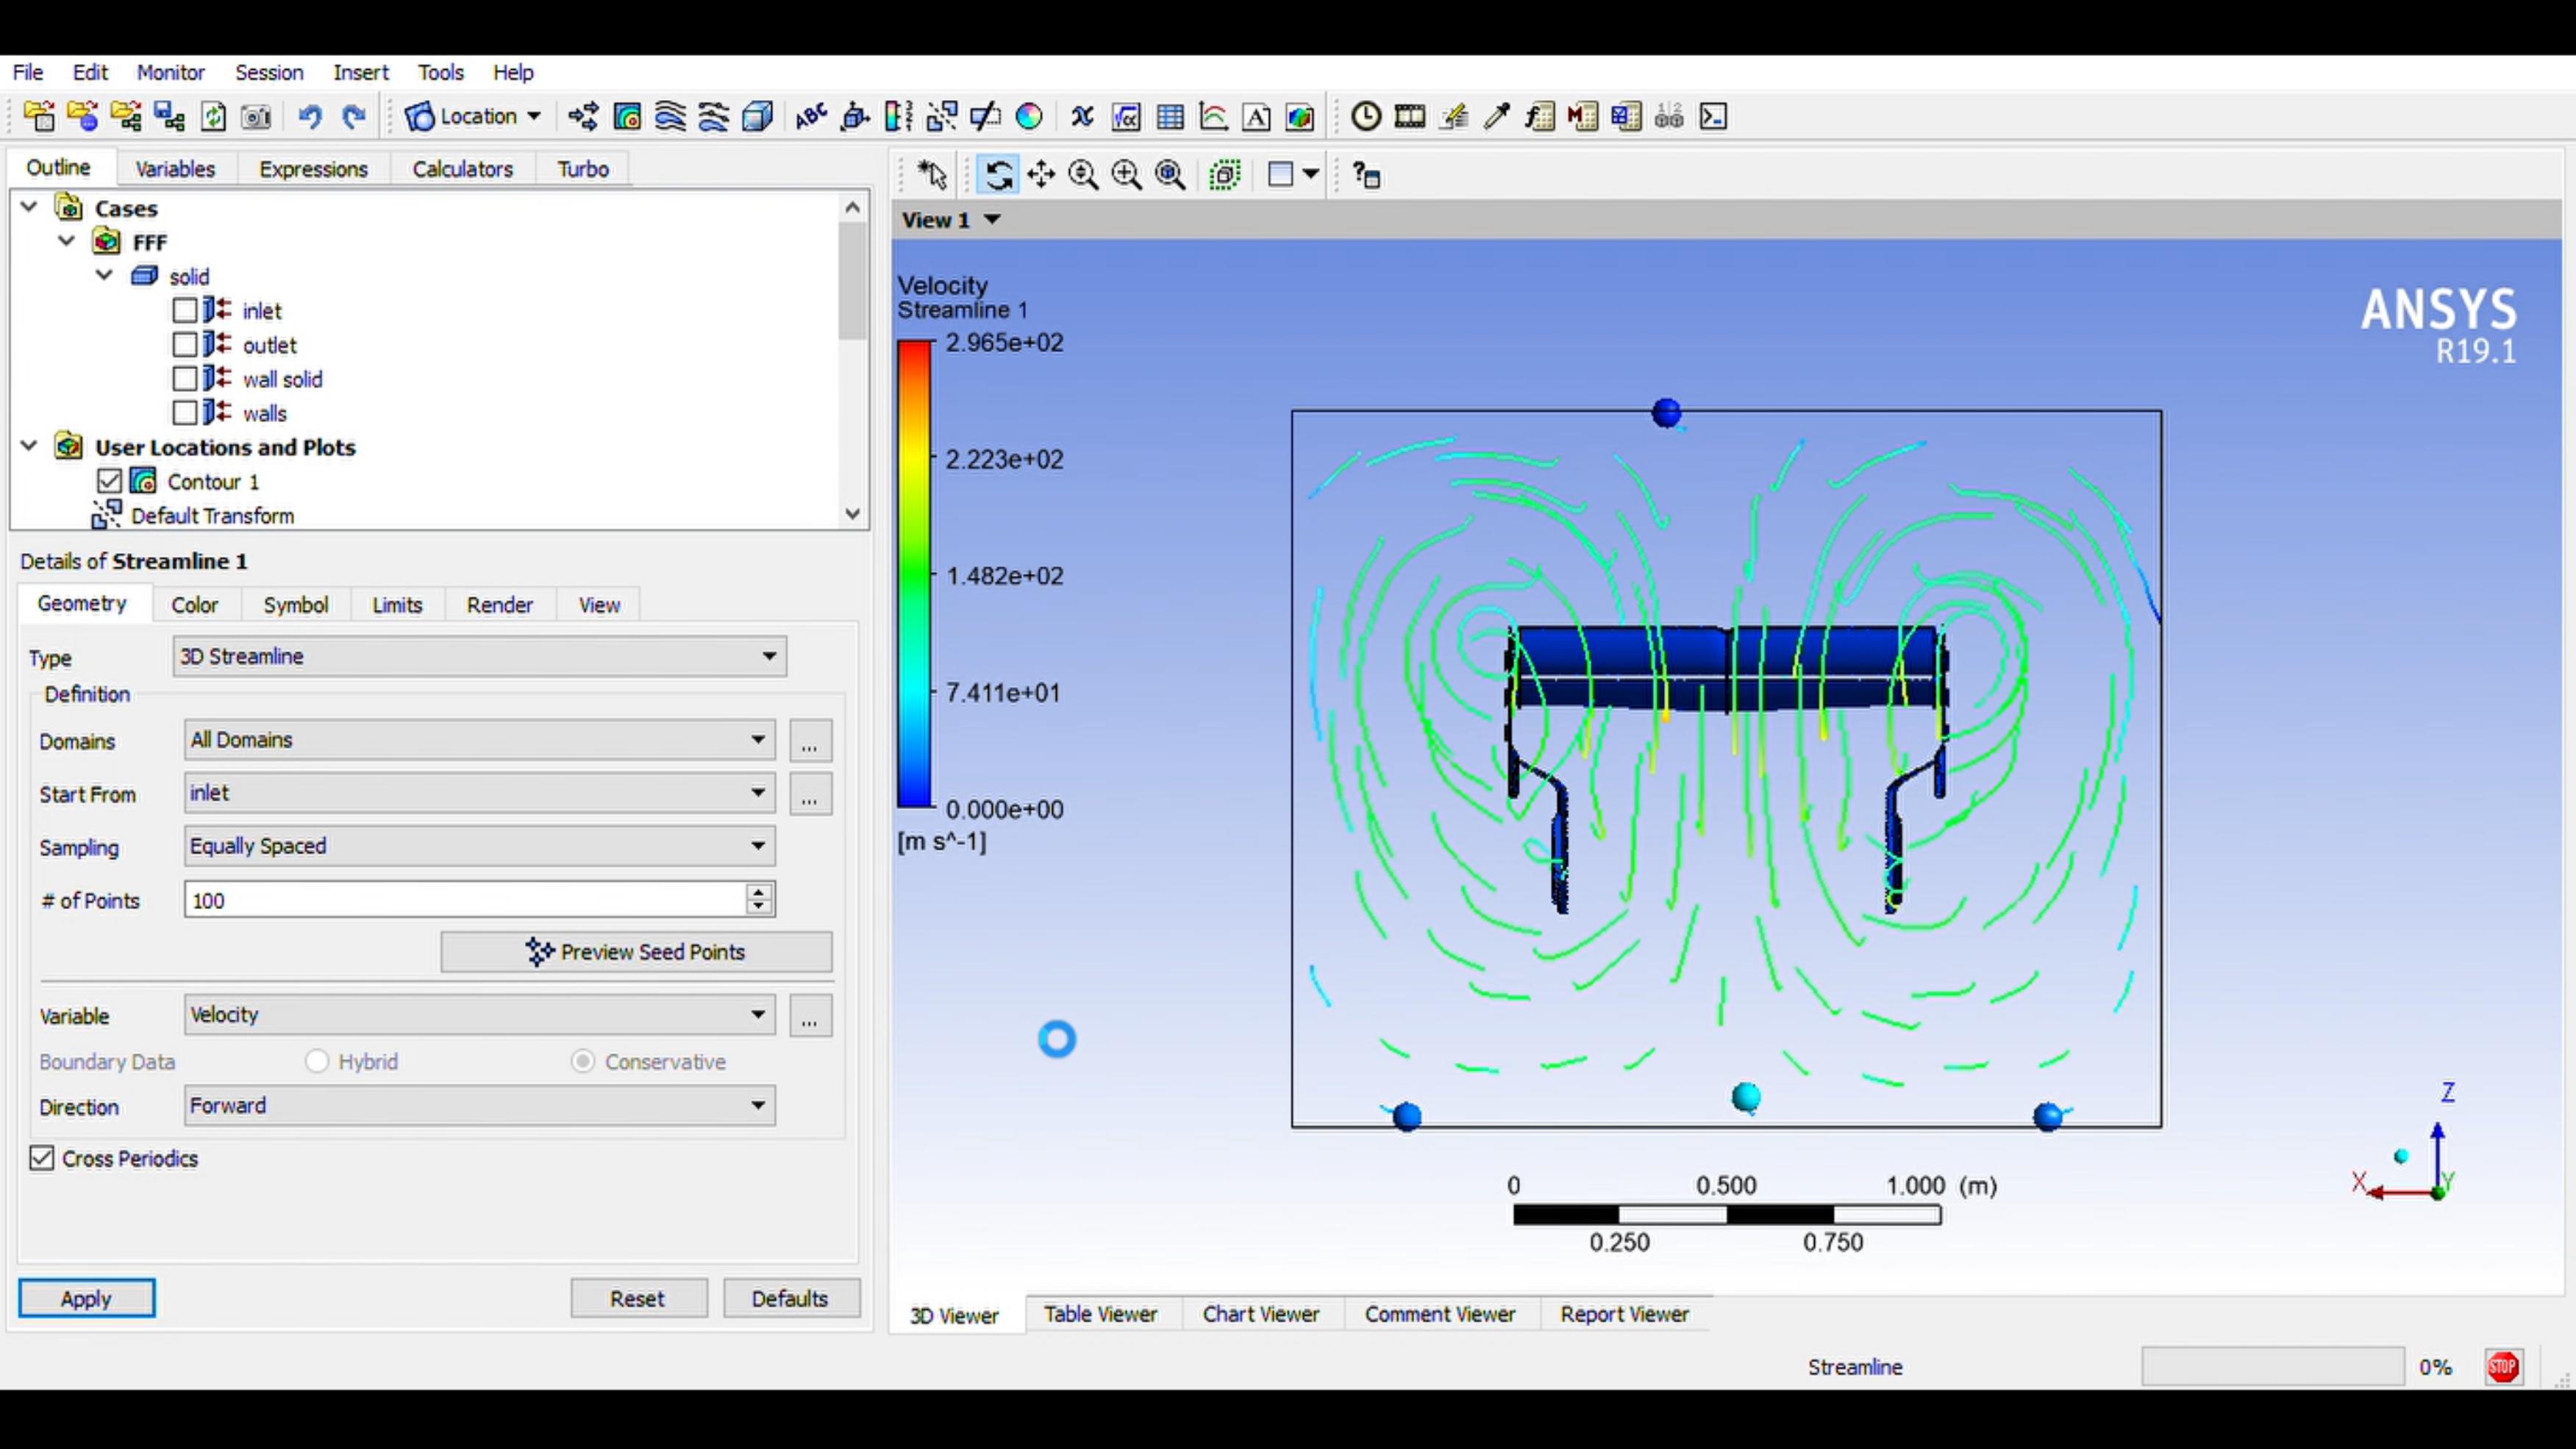
Task: Open the Insert menu
Action: tap(360, 72)
